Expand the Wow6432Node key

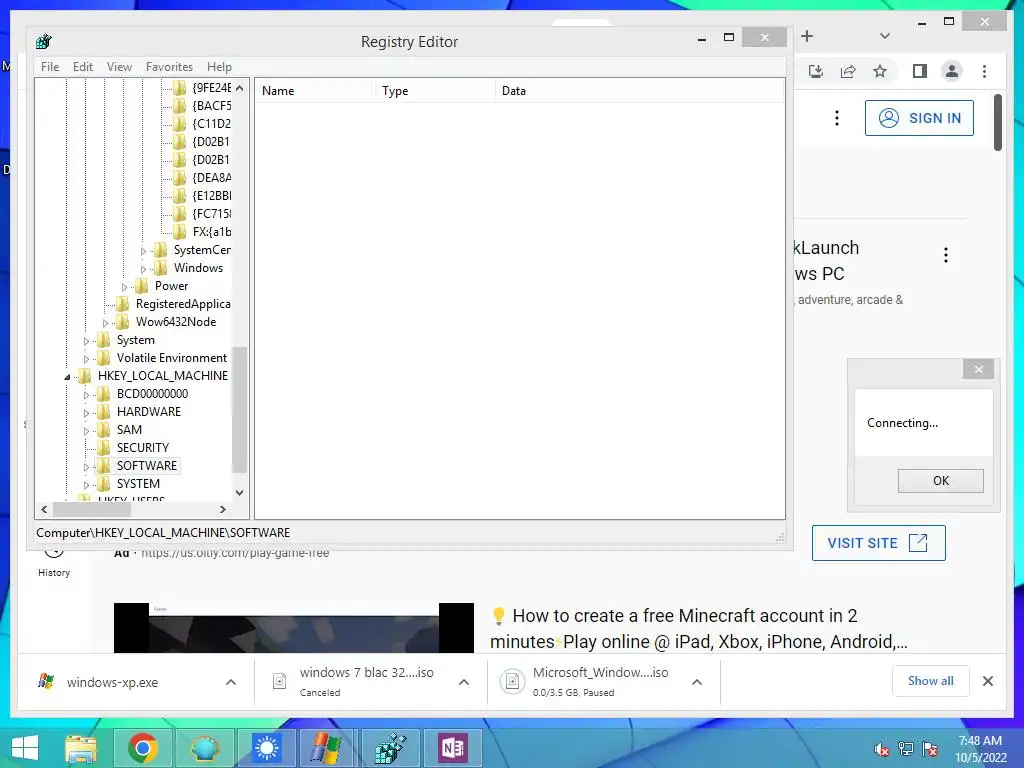[105, 323]
